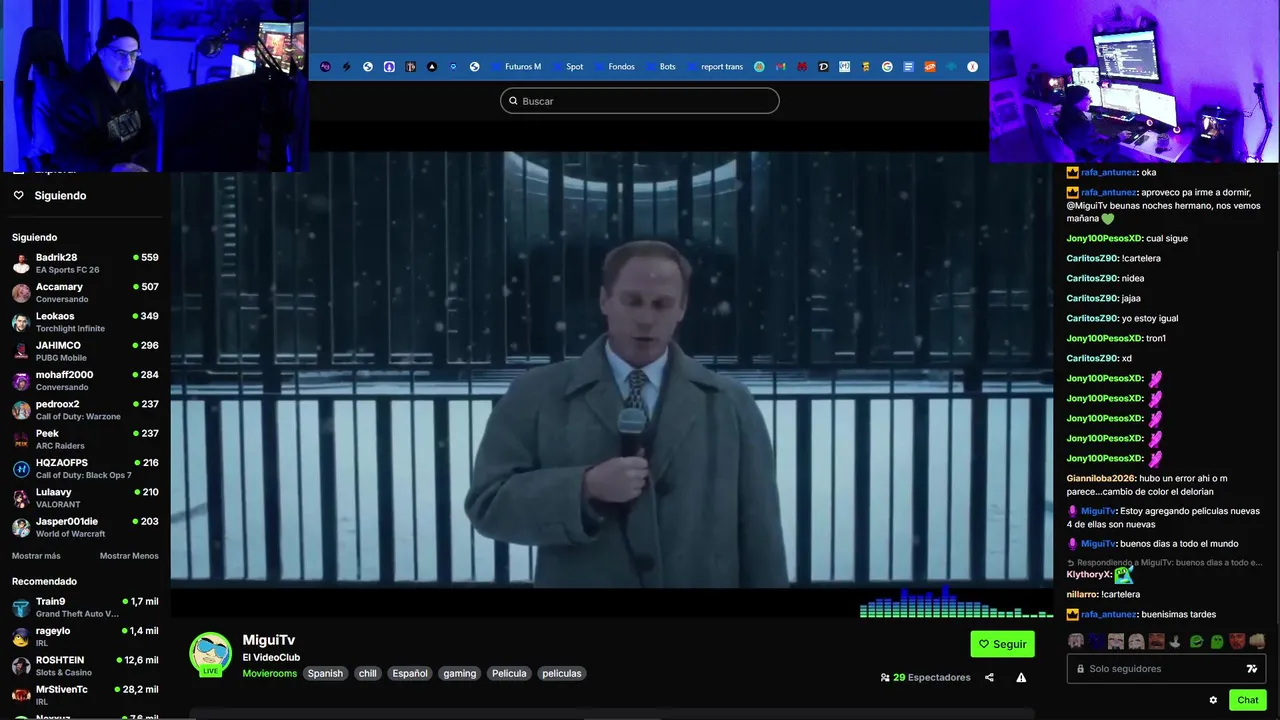Open the Lulaavy channel in the sidebar
This screenshot has width=1280, height=720.
pos(85,498)
